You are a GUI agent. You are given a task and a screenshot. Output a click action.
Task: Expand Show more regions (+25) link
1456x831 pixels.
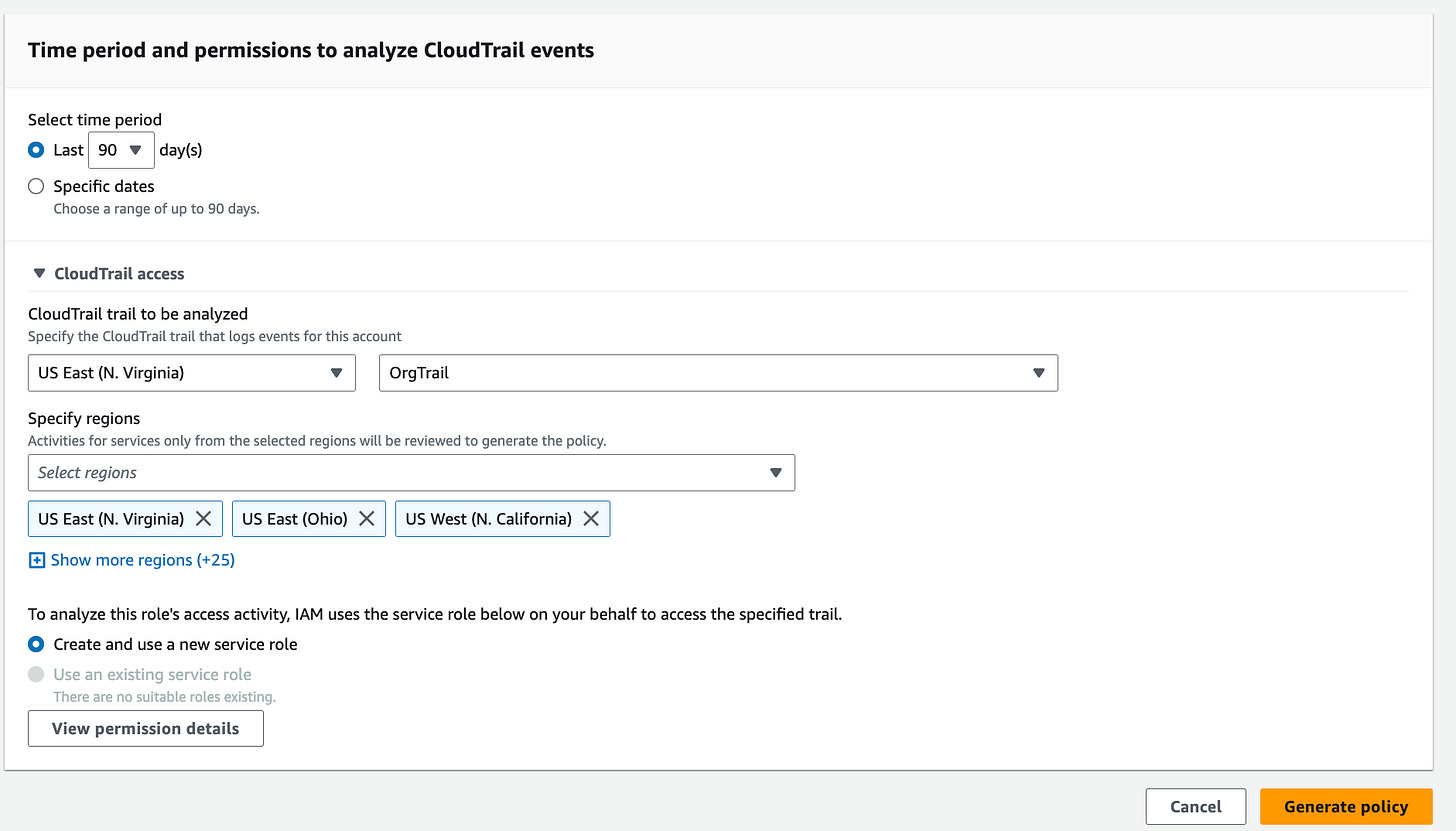click(x=143, y=560)
